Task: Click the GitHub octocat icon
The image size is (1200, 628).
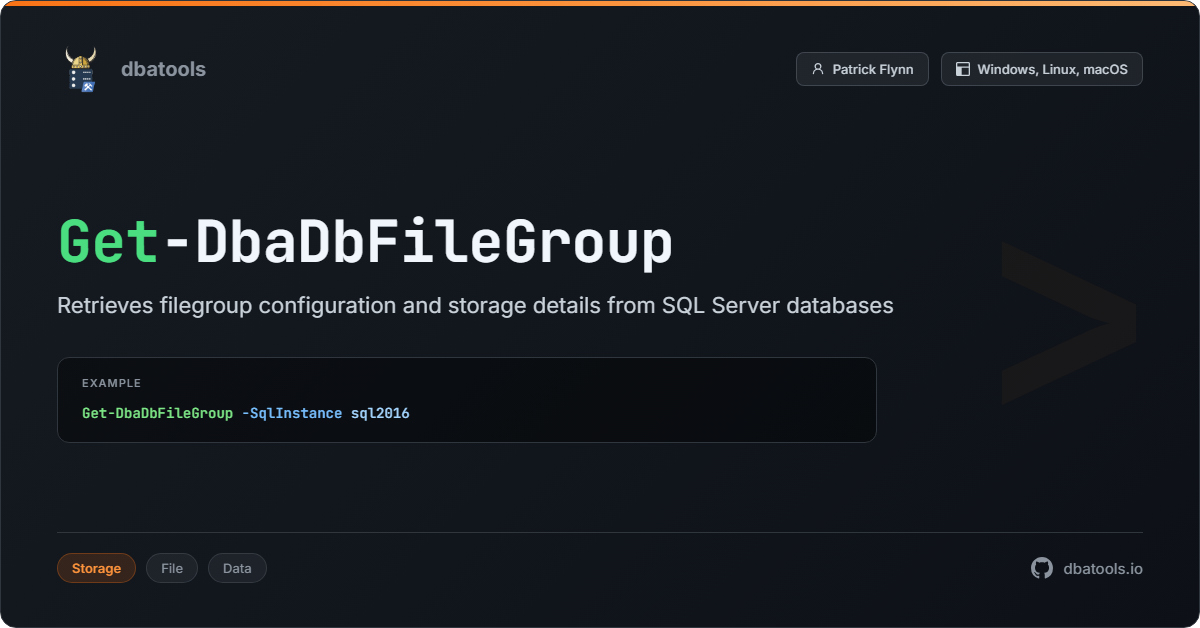Action: (1042, 568)
